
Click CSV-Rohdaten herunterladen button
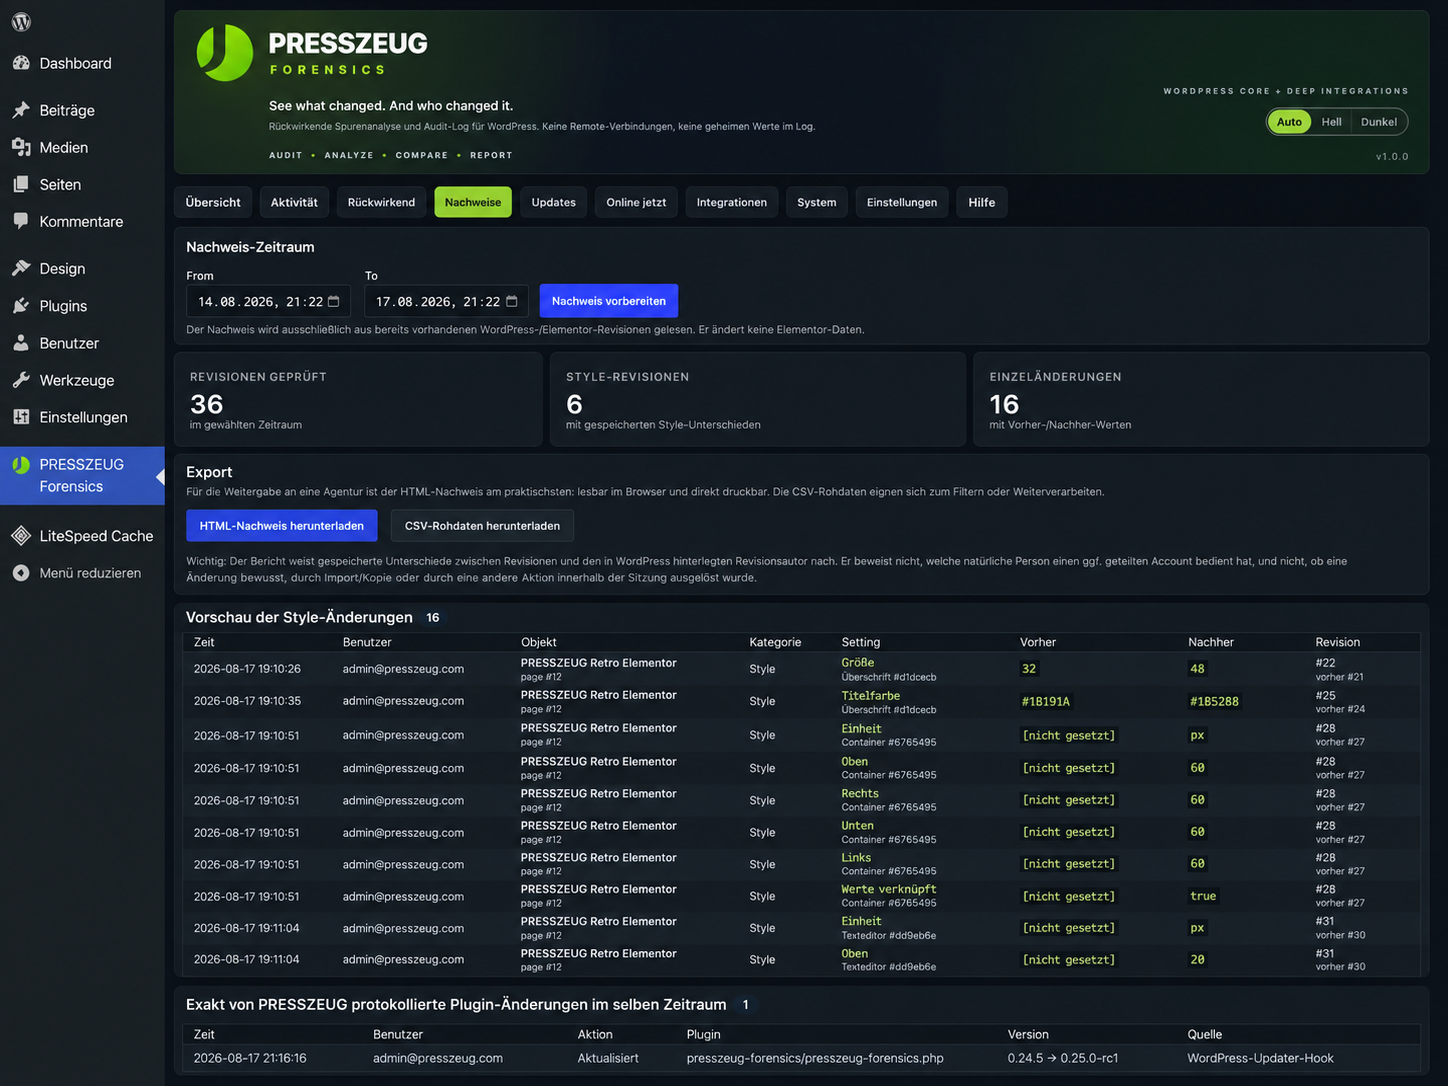click(x=482, y=525)
